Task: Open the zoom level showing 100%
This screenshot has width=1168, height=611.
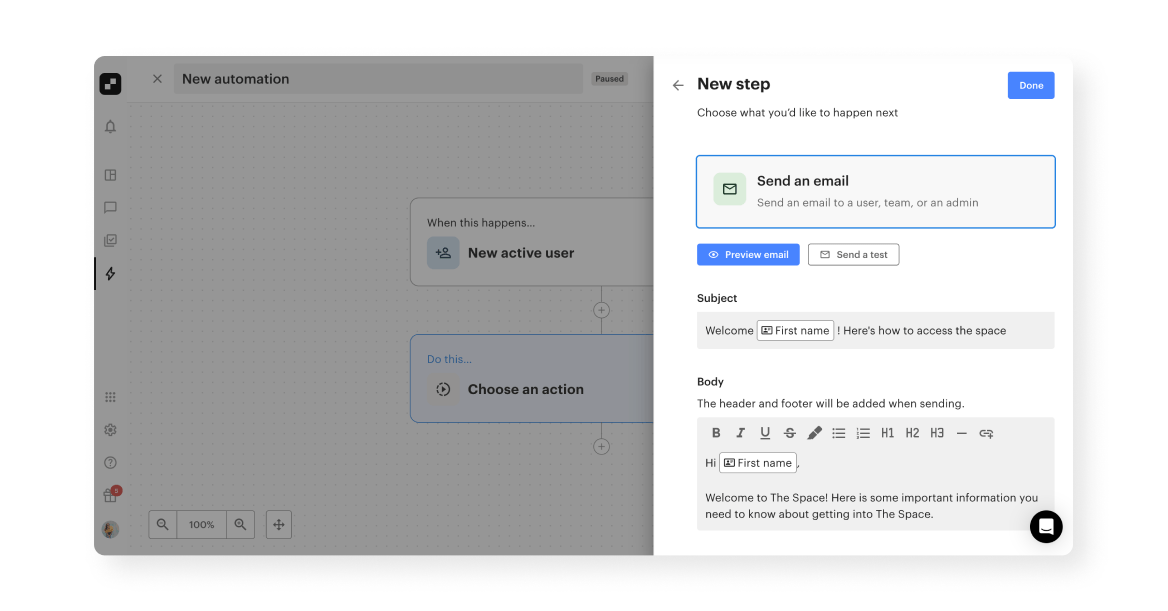Action: 201,524
